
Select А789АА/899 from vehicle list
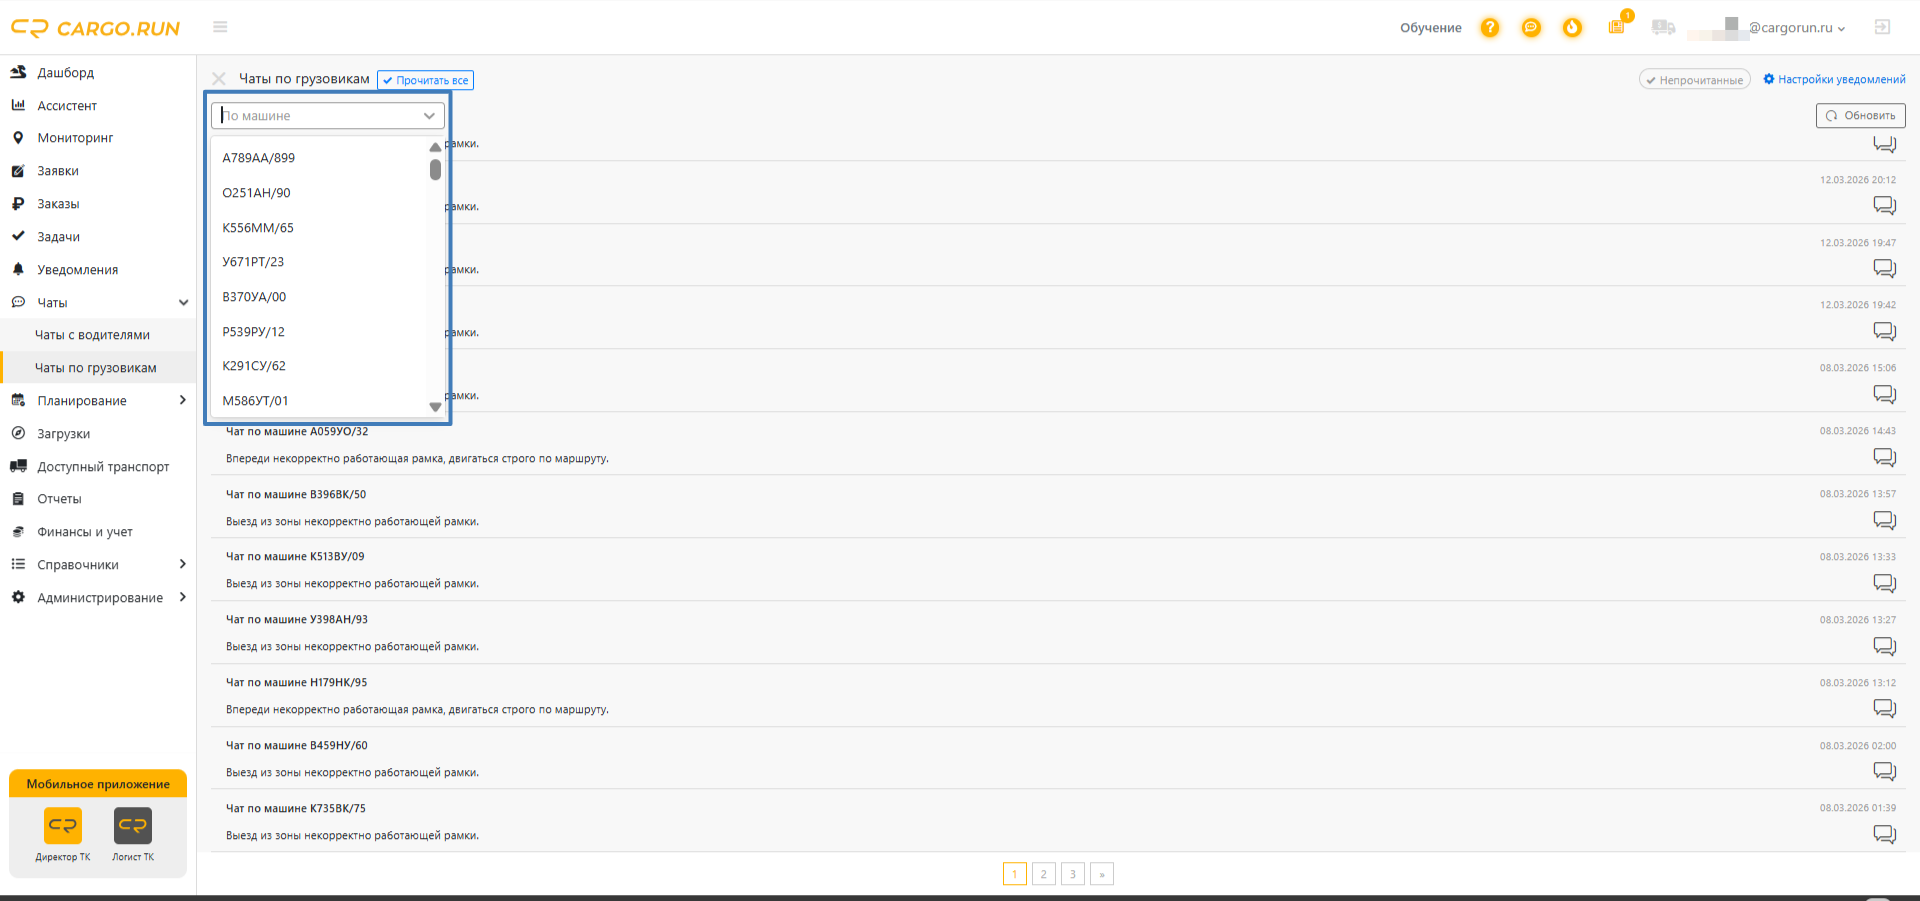pyautogui.click(x=319, y=158)
